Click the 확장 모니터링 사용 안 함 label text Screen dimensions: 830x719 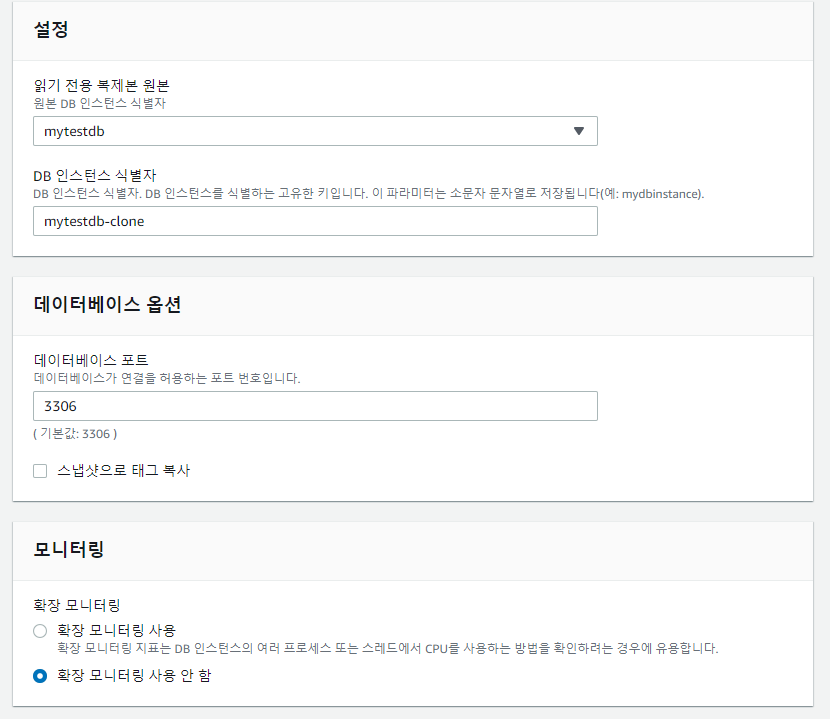click(134, 675)
